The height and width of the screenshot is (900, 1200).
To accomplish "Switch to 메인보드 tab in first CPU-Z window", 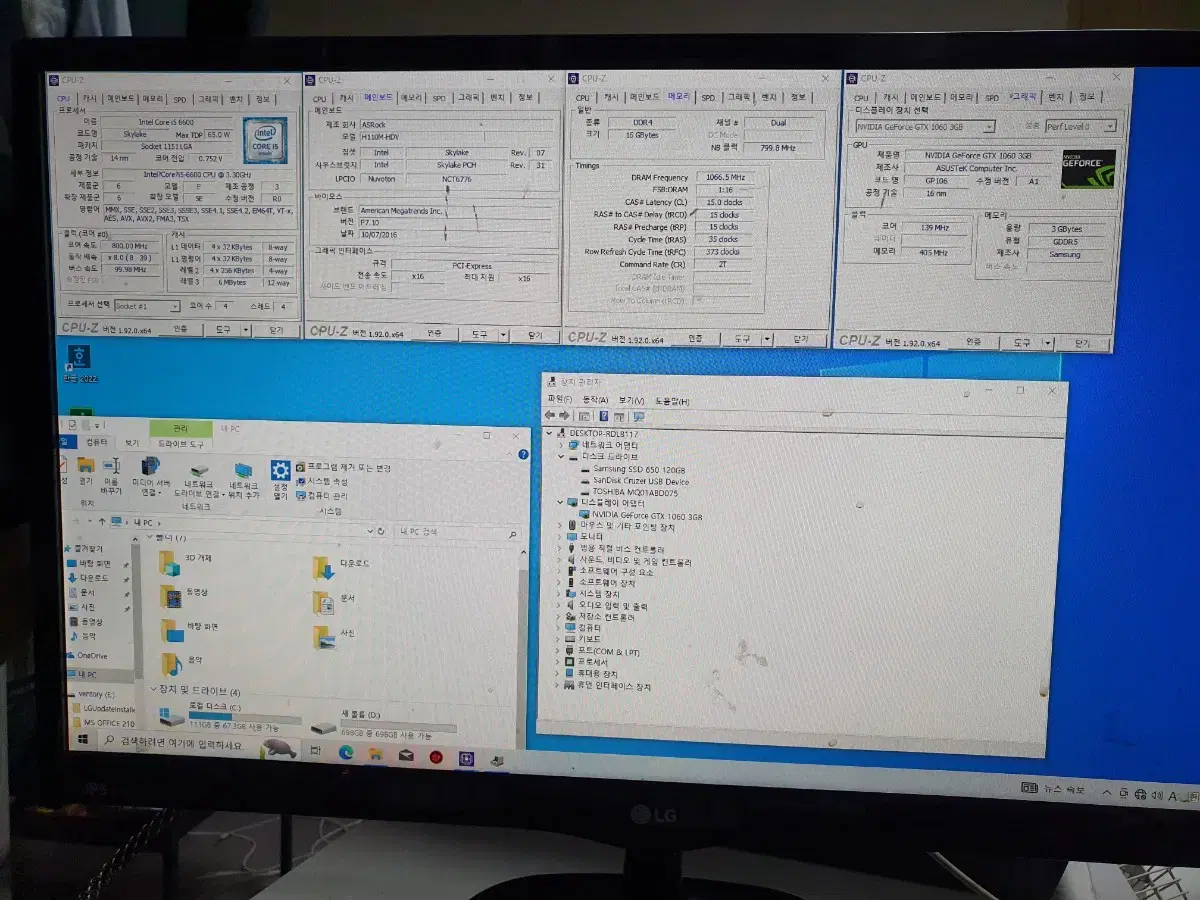I will point(122,99).
